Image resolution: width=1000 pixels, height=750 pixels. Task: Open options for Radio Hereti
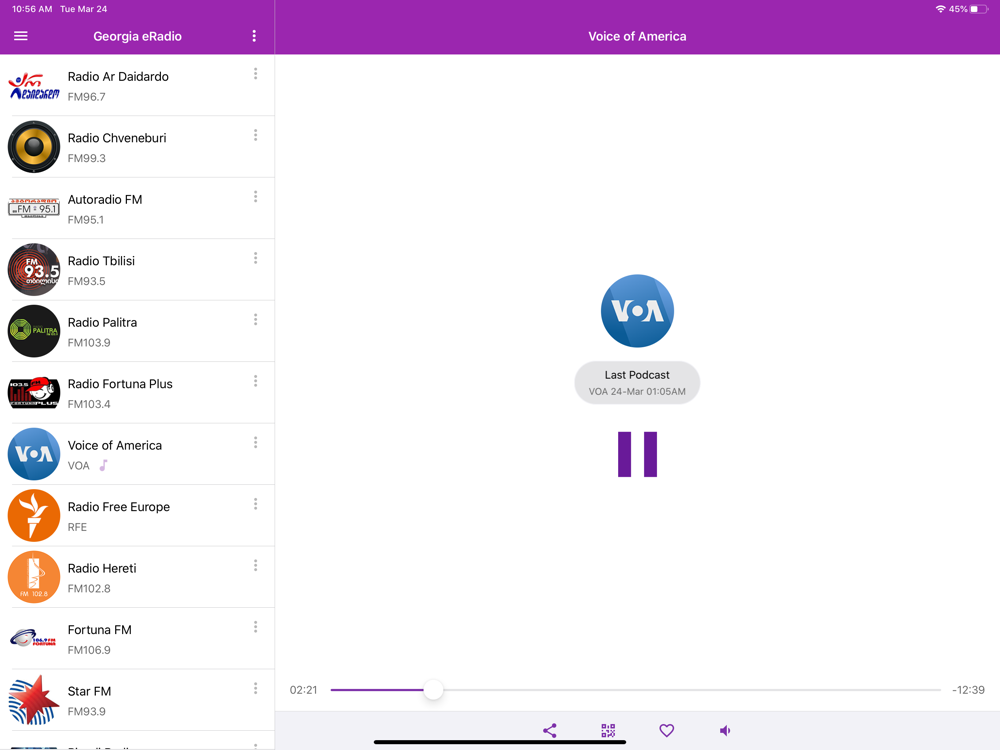256,566
